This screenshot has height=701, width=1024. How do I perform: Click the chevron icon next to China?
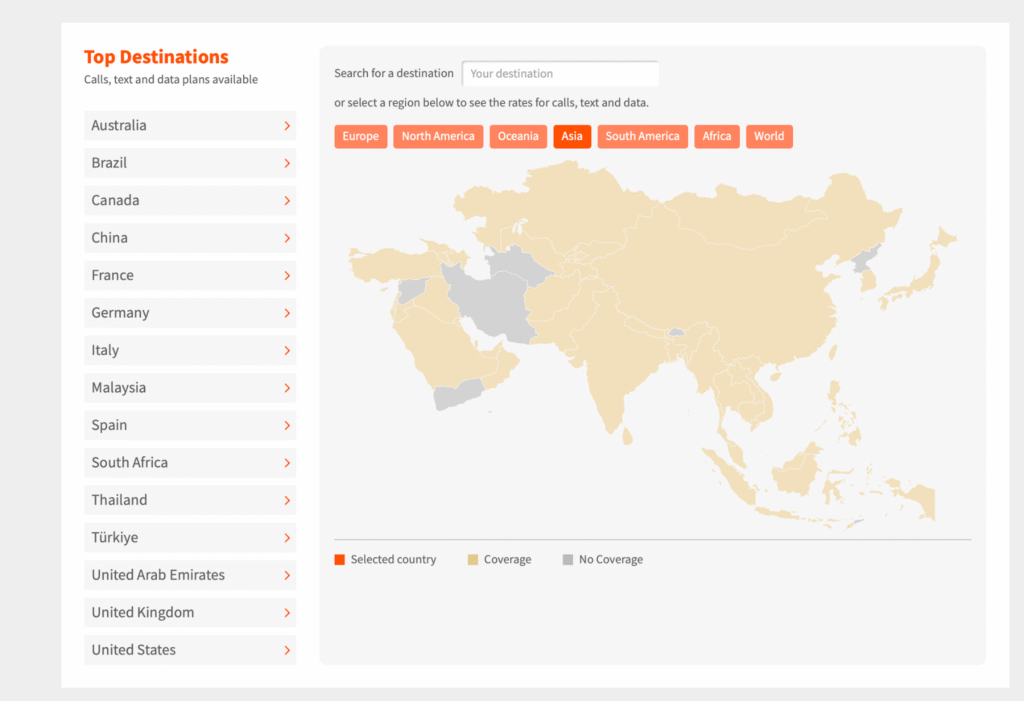(x=287, y=238)
